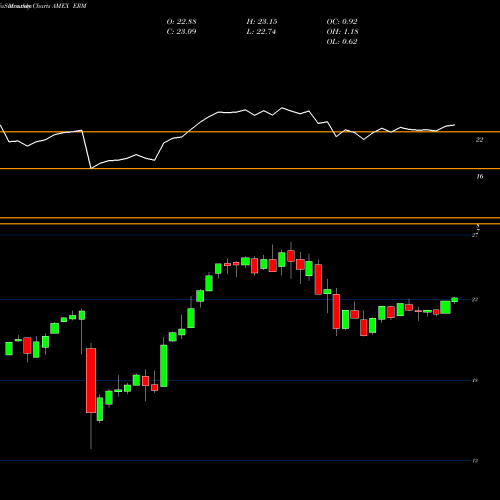
Task: Select the last green candle at chart's right end
Action: pyautogui.click(x=455, y=300)
